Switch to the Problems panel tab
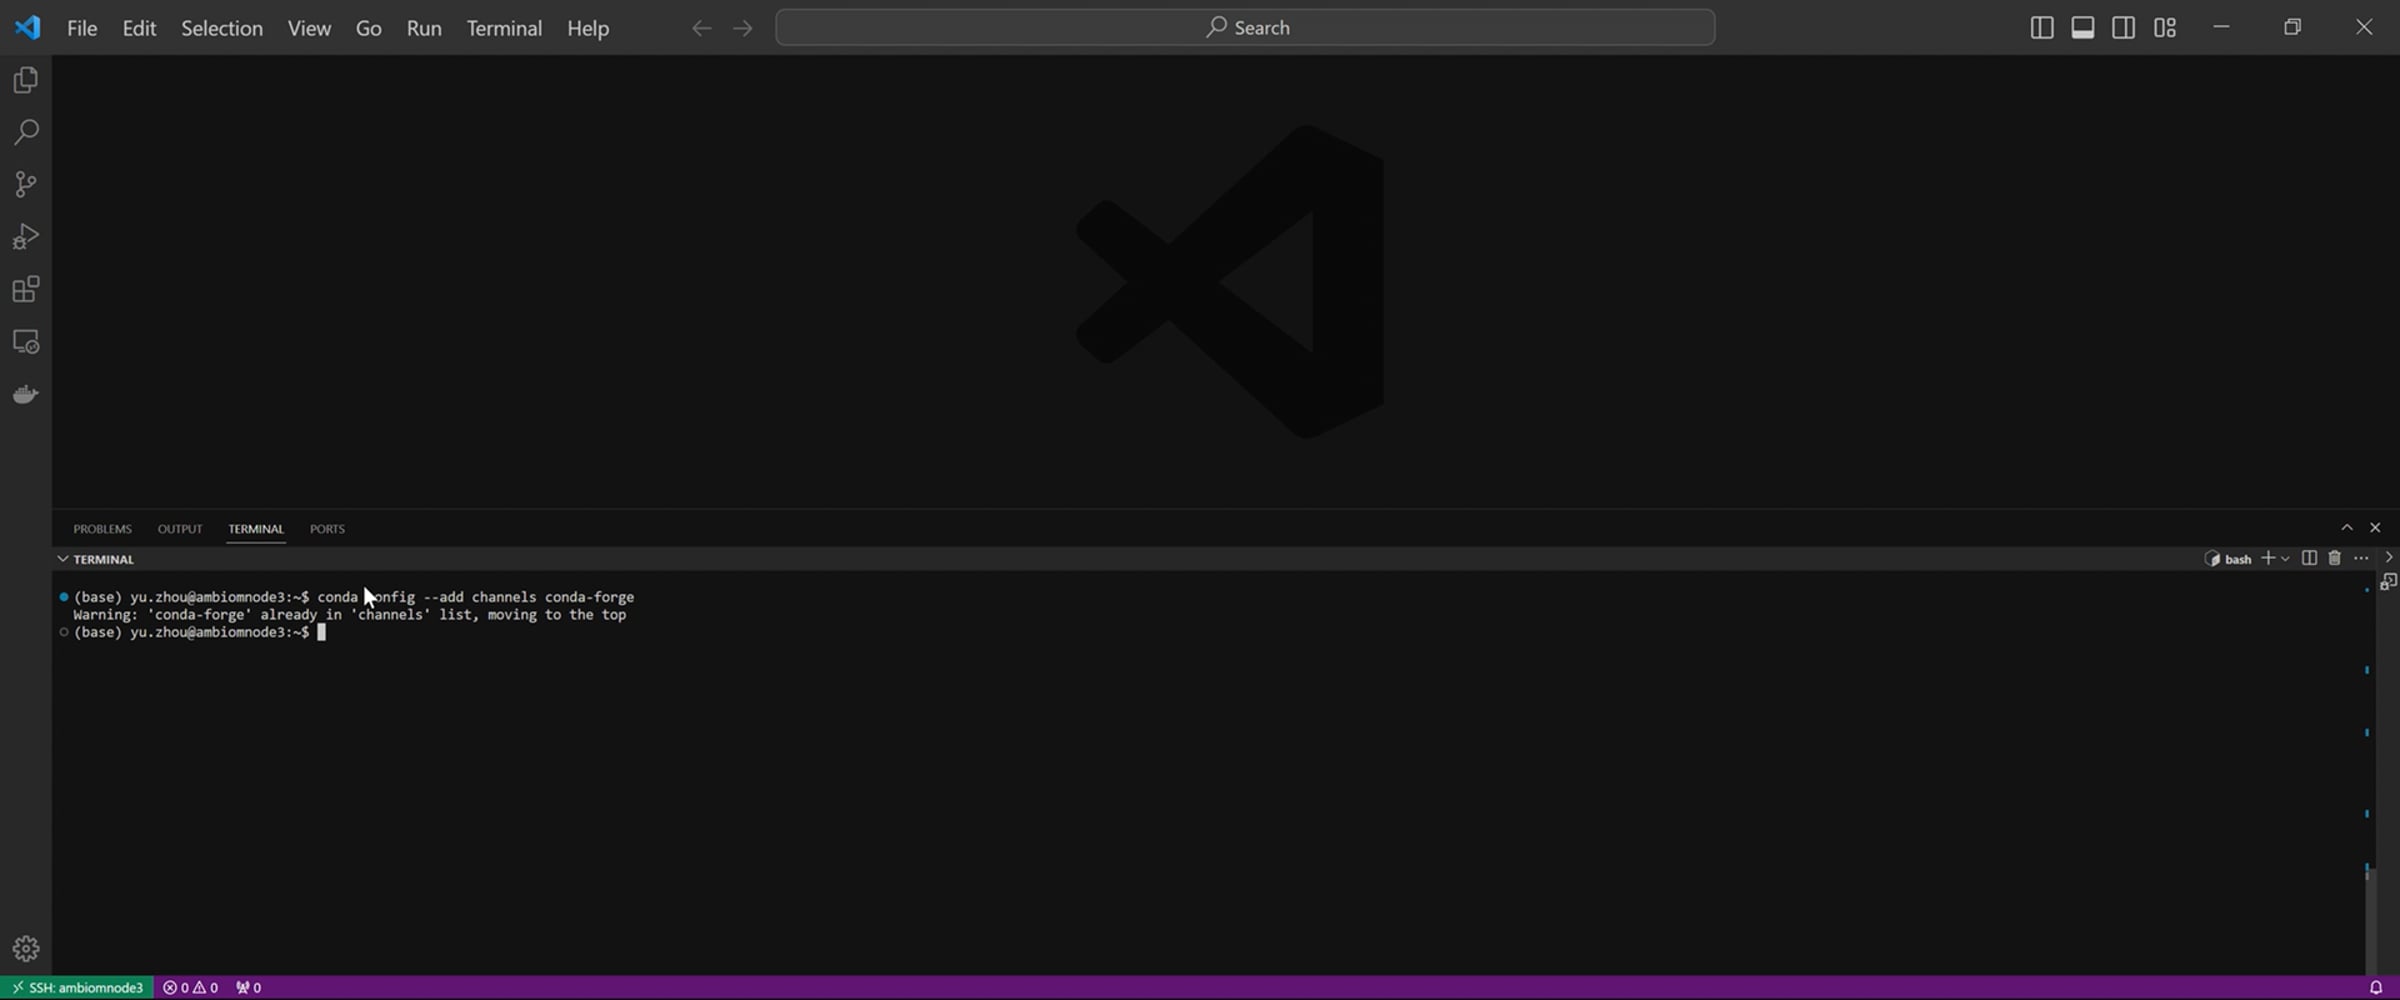Screen dimensions: 2400x1000 [x=102, y=529]
